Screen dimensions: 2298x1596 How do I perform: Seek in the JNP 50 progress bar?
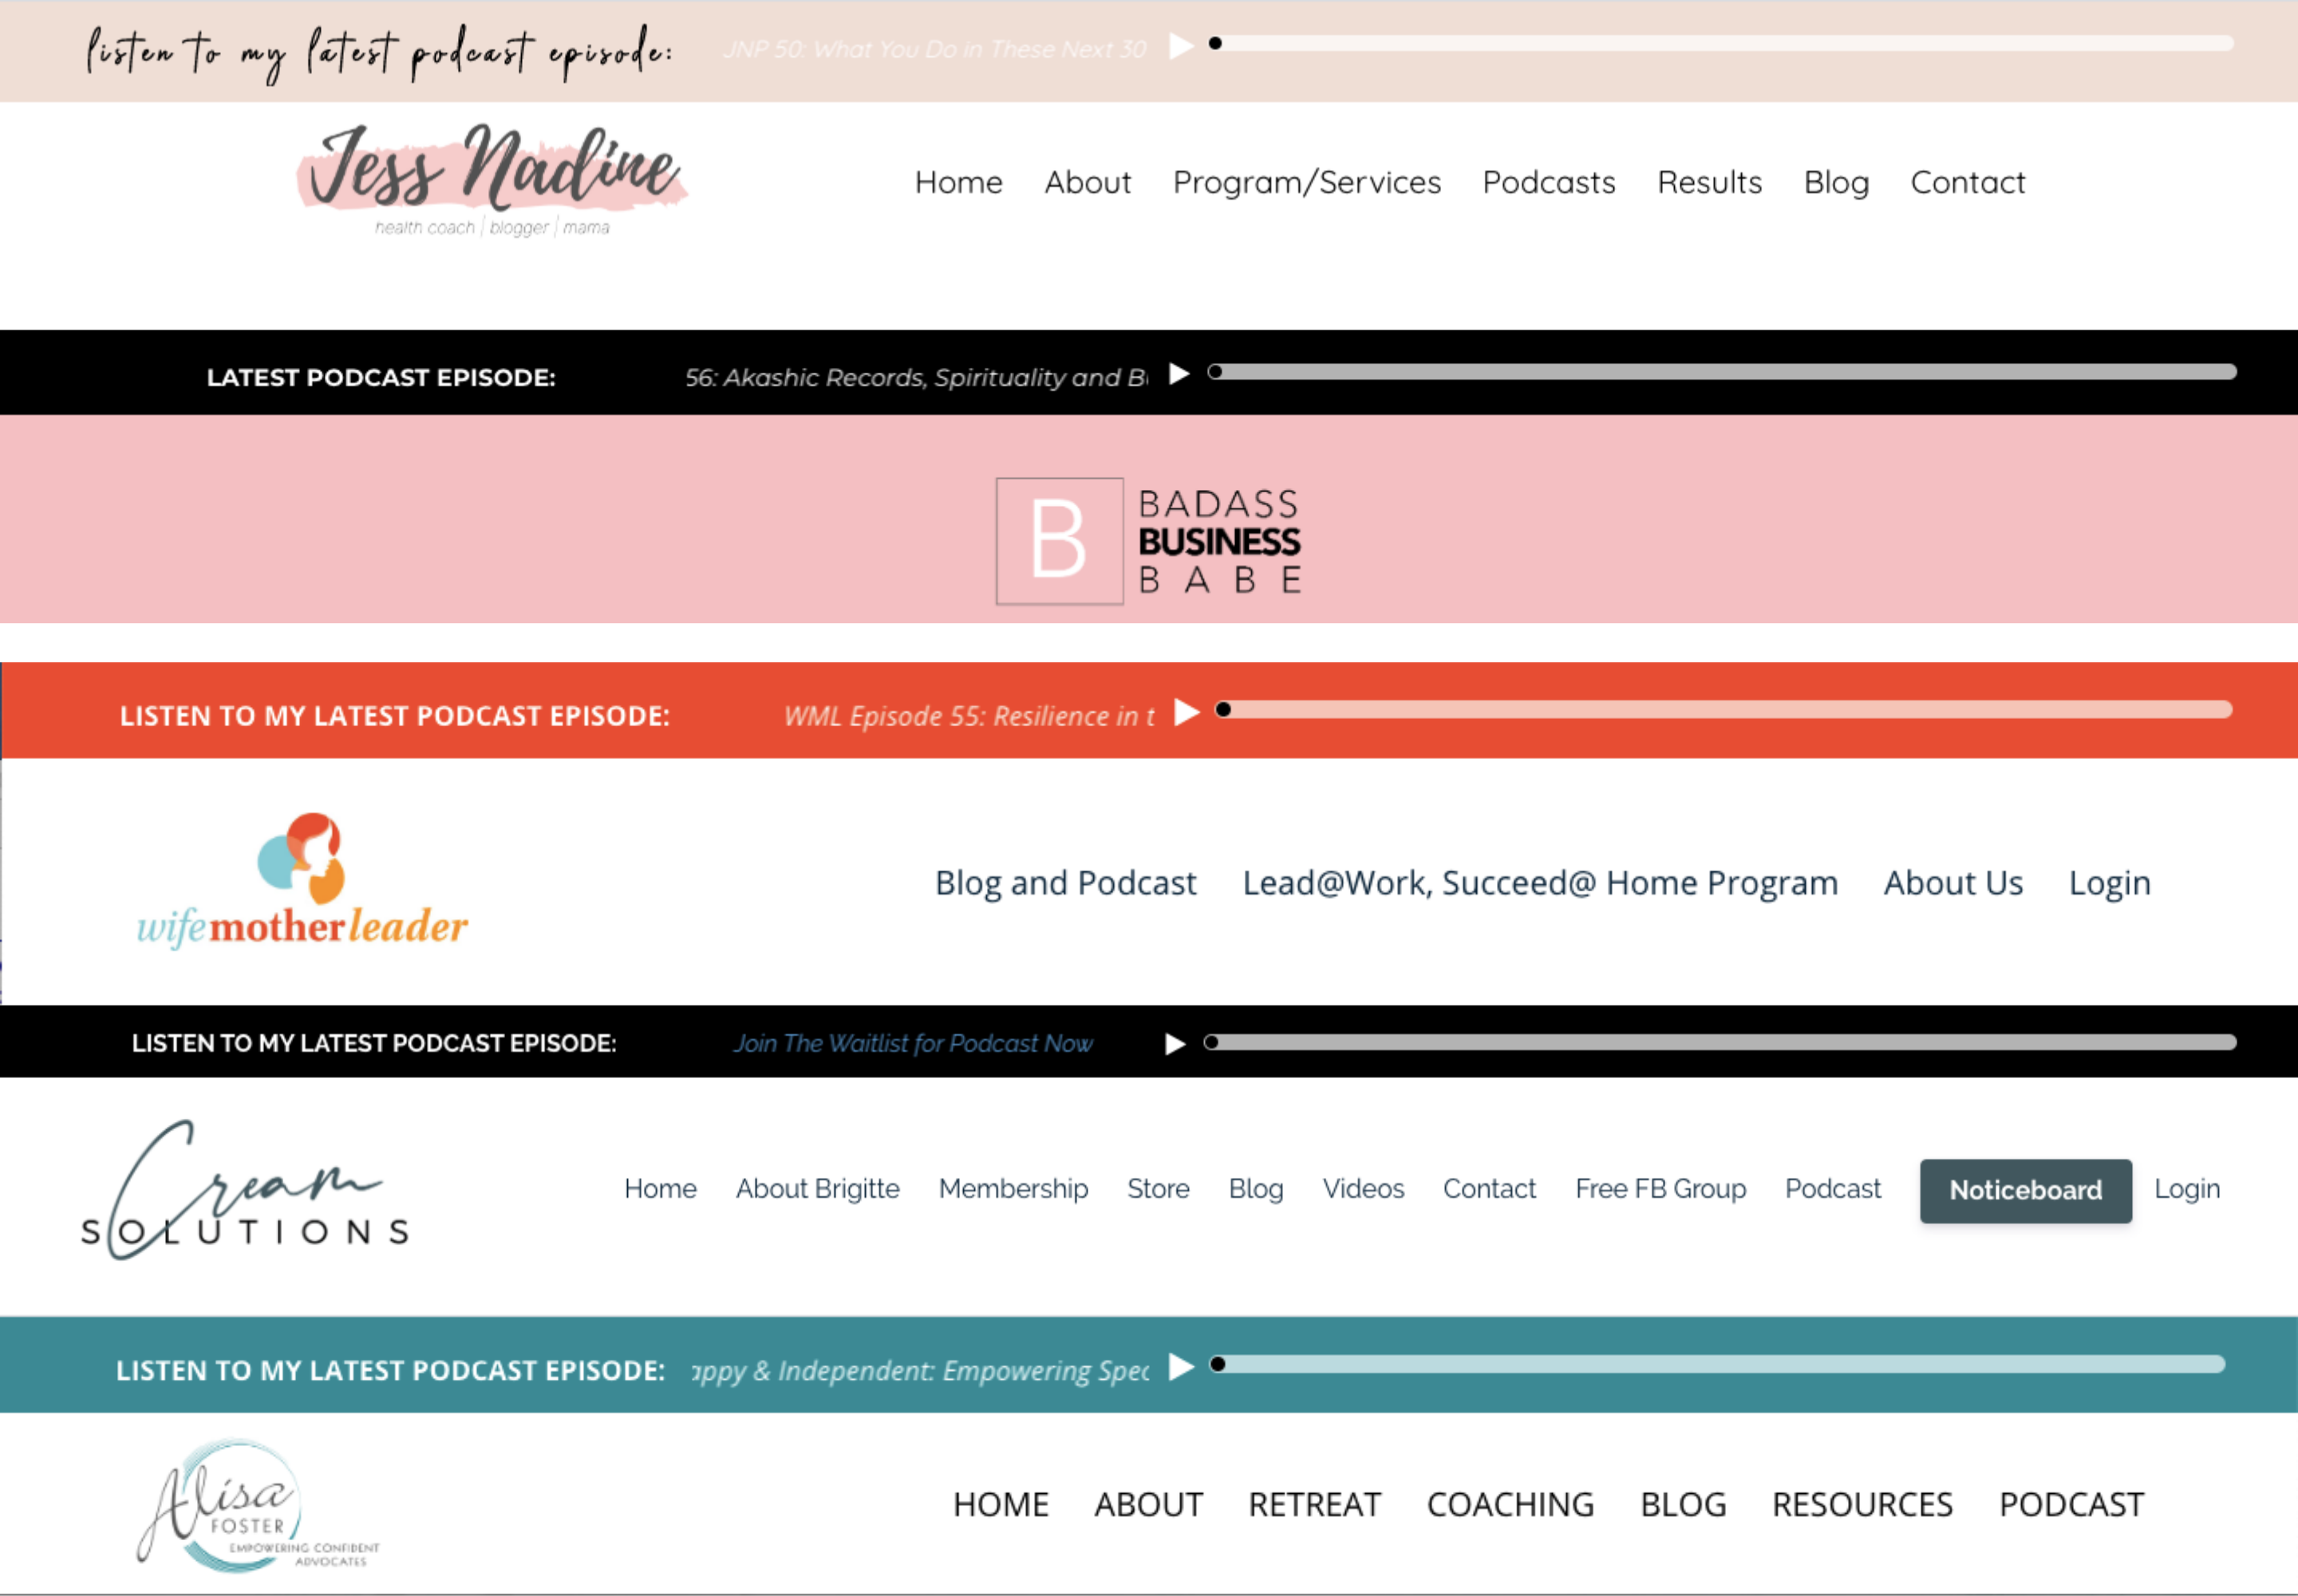click(x=1721, y=43)
